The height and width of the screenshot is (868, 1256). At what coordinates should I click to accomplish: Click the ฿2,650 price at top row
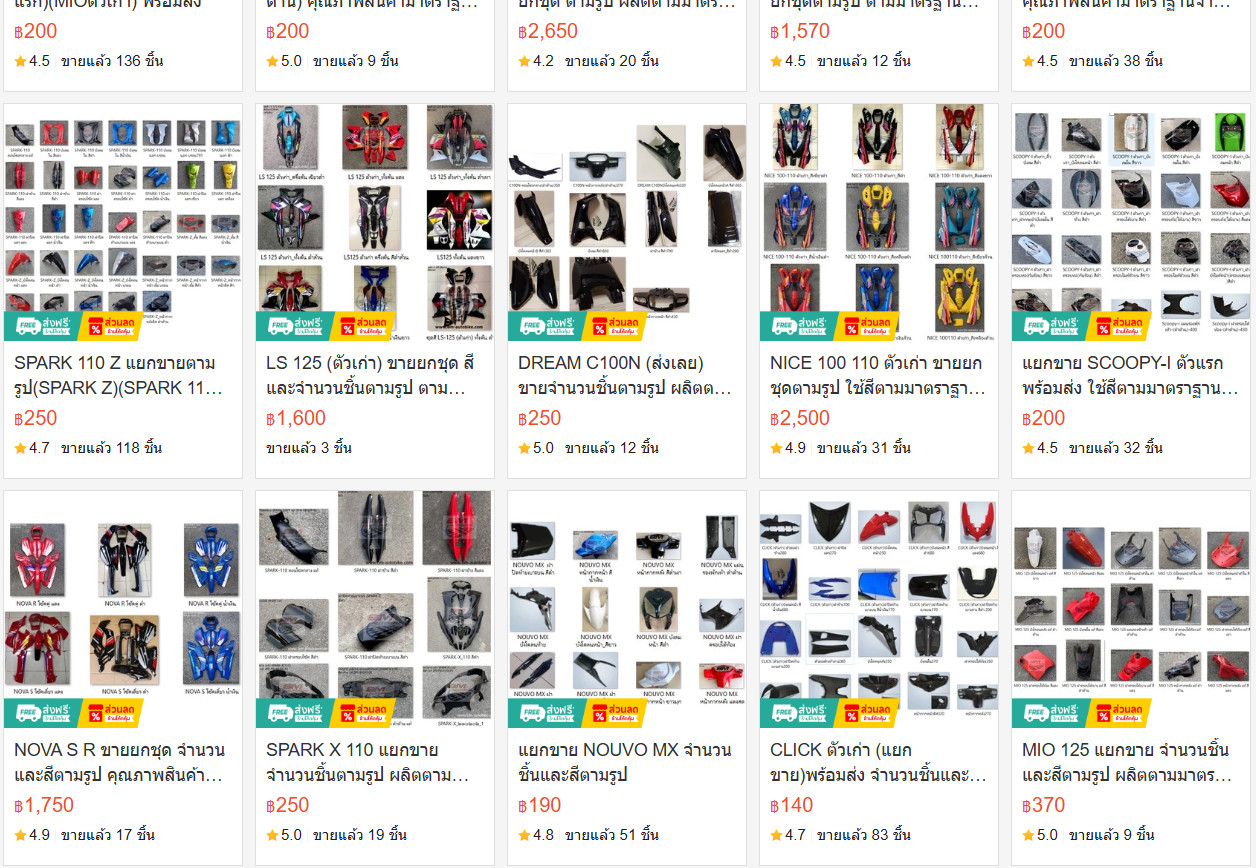point(548,31)
